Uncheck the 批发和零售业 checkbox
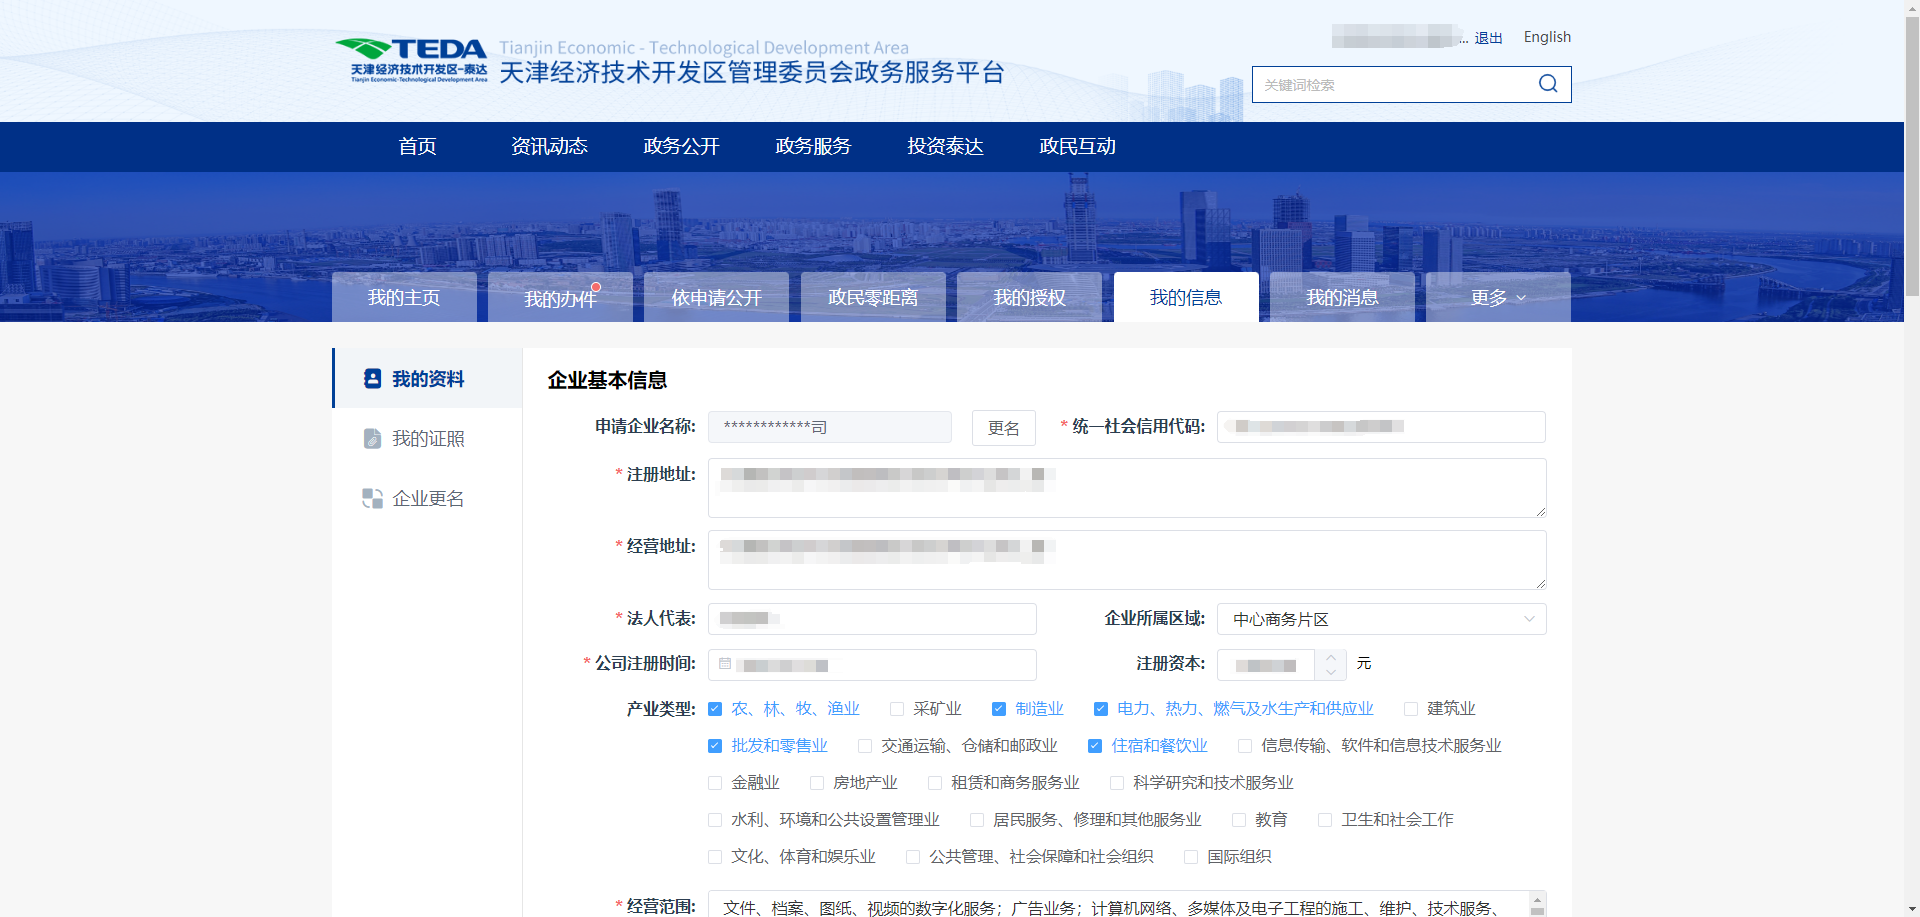This screenshot has height=917, width=1920. tap(715, 746)
